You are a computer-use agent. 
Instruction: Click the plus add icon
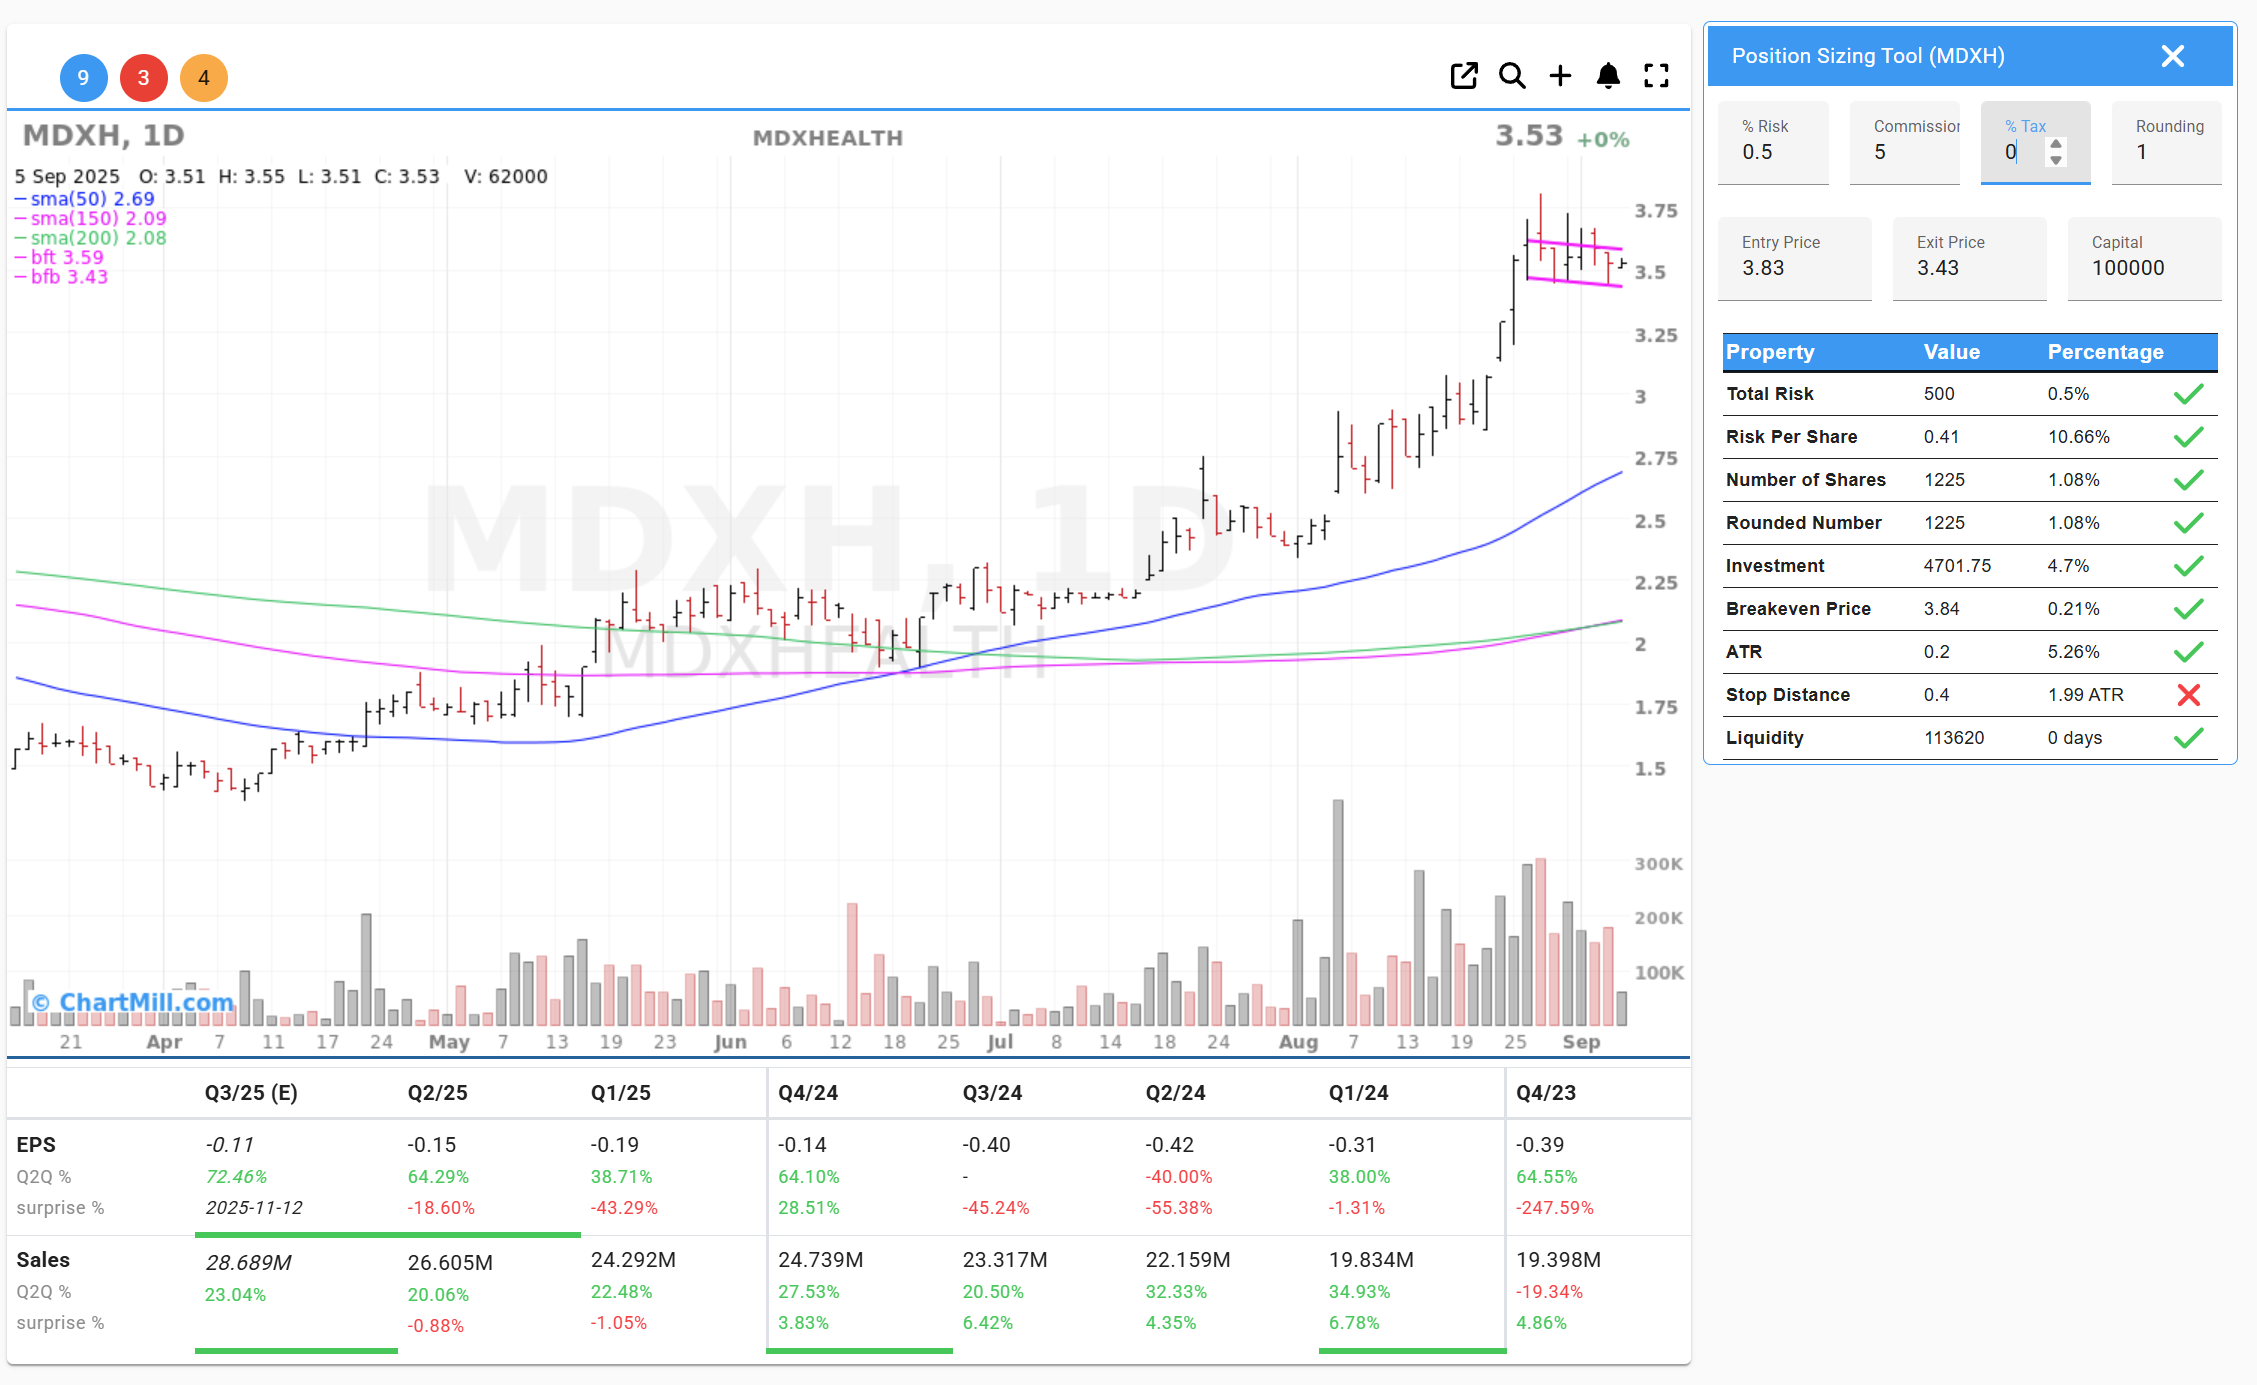(1560, 76)
